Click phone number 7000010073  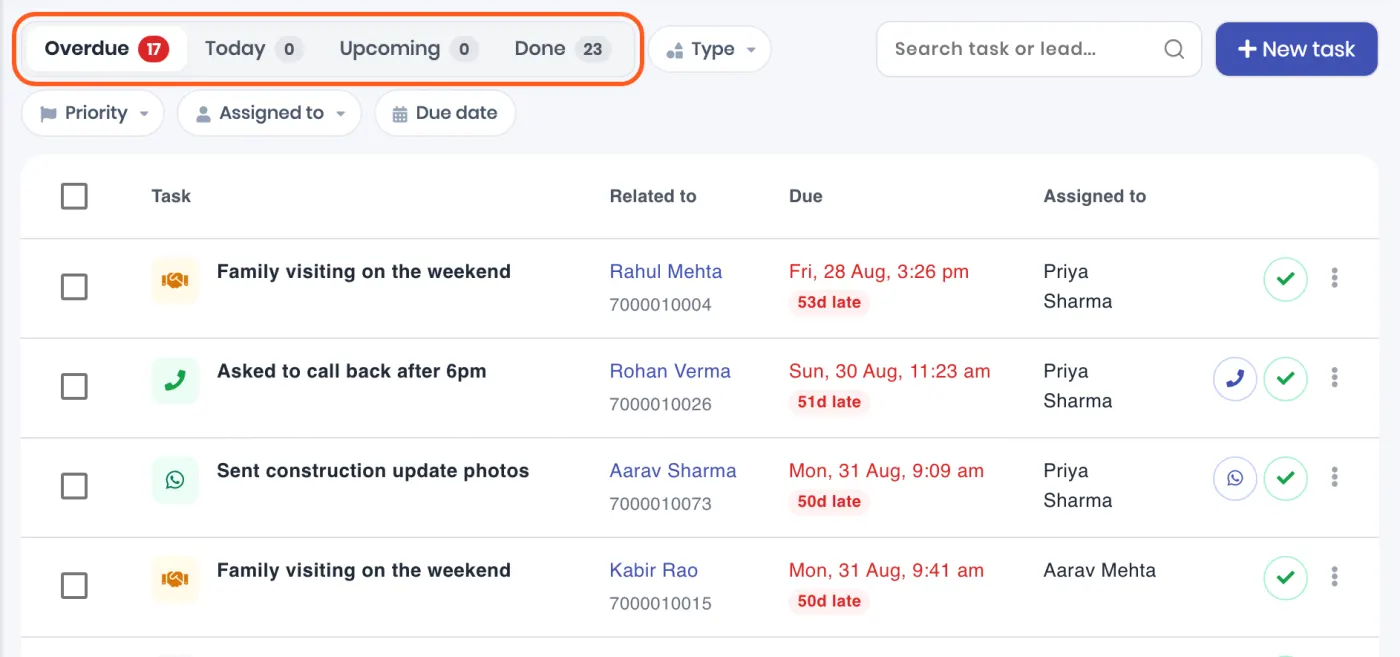(661, 503)
